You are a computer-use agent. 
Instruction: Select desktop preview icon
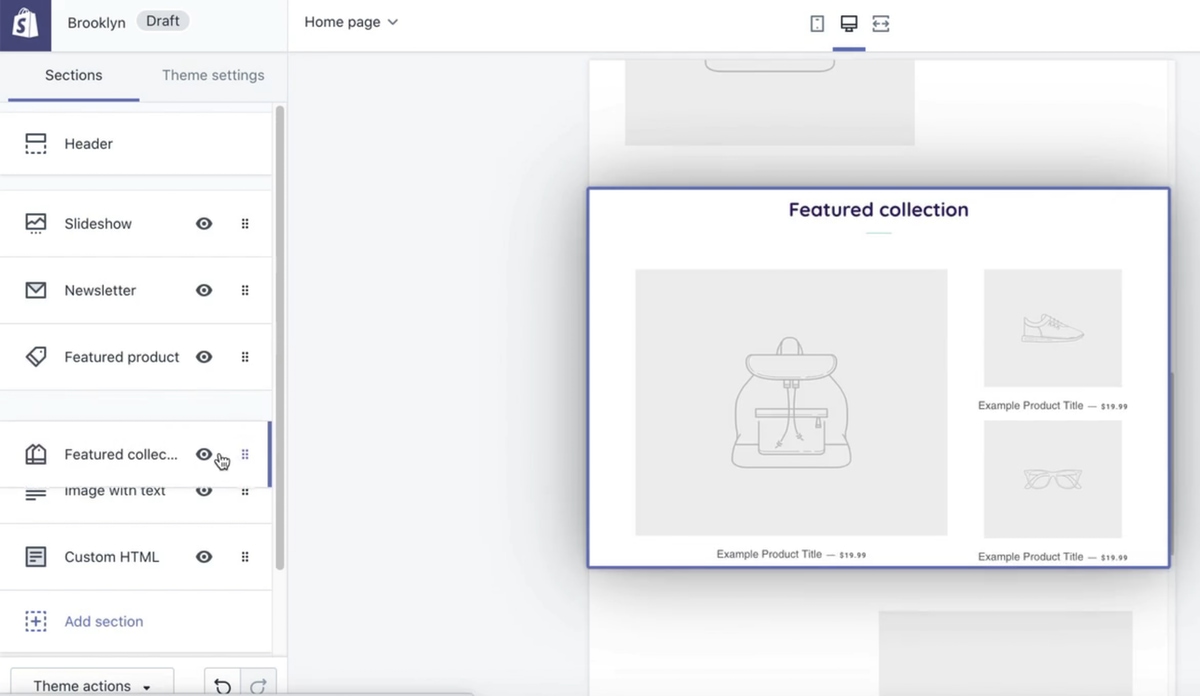(849, 23)
